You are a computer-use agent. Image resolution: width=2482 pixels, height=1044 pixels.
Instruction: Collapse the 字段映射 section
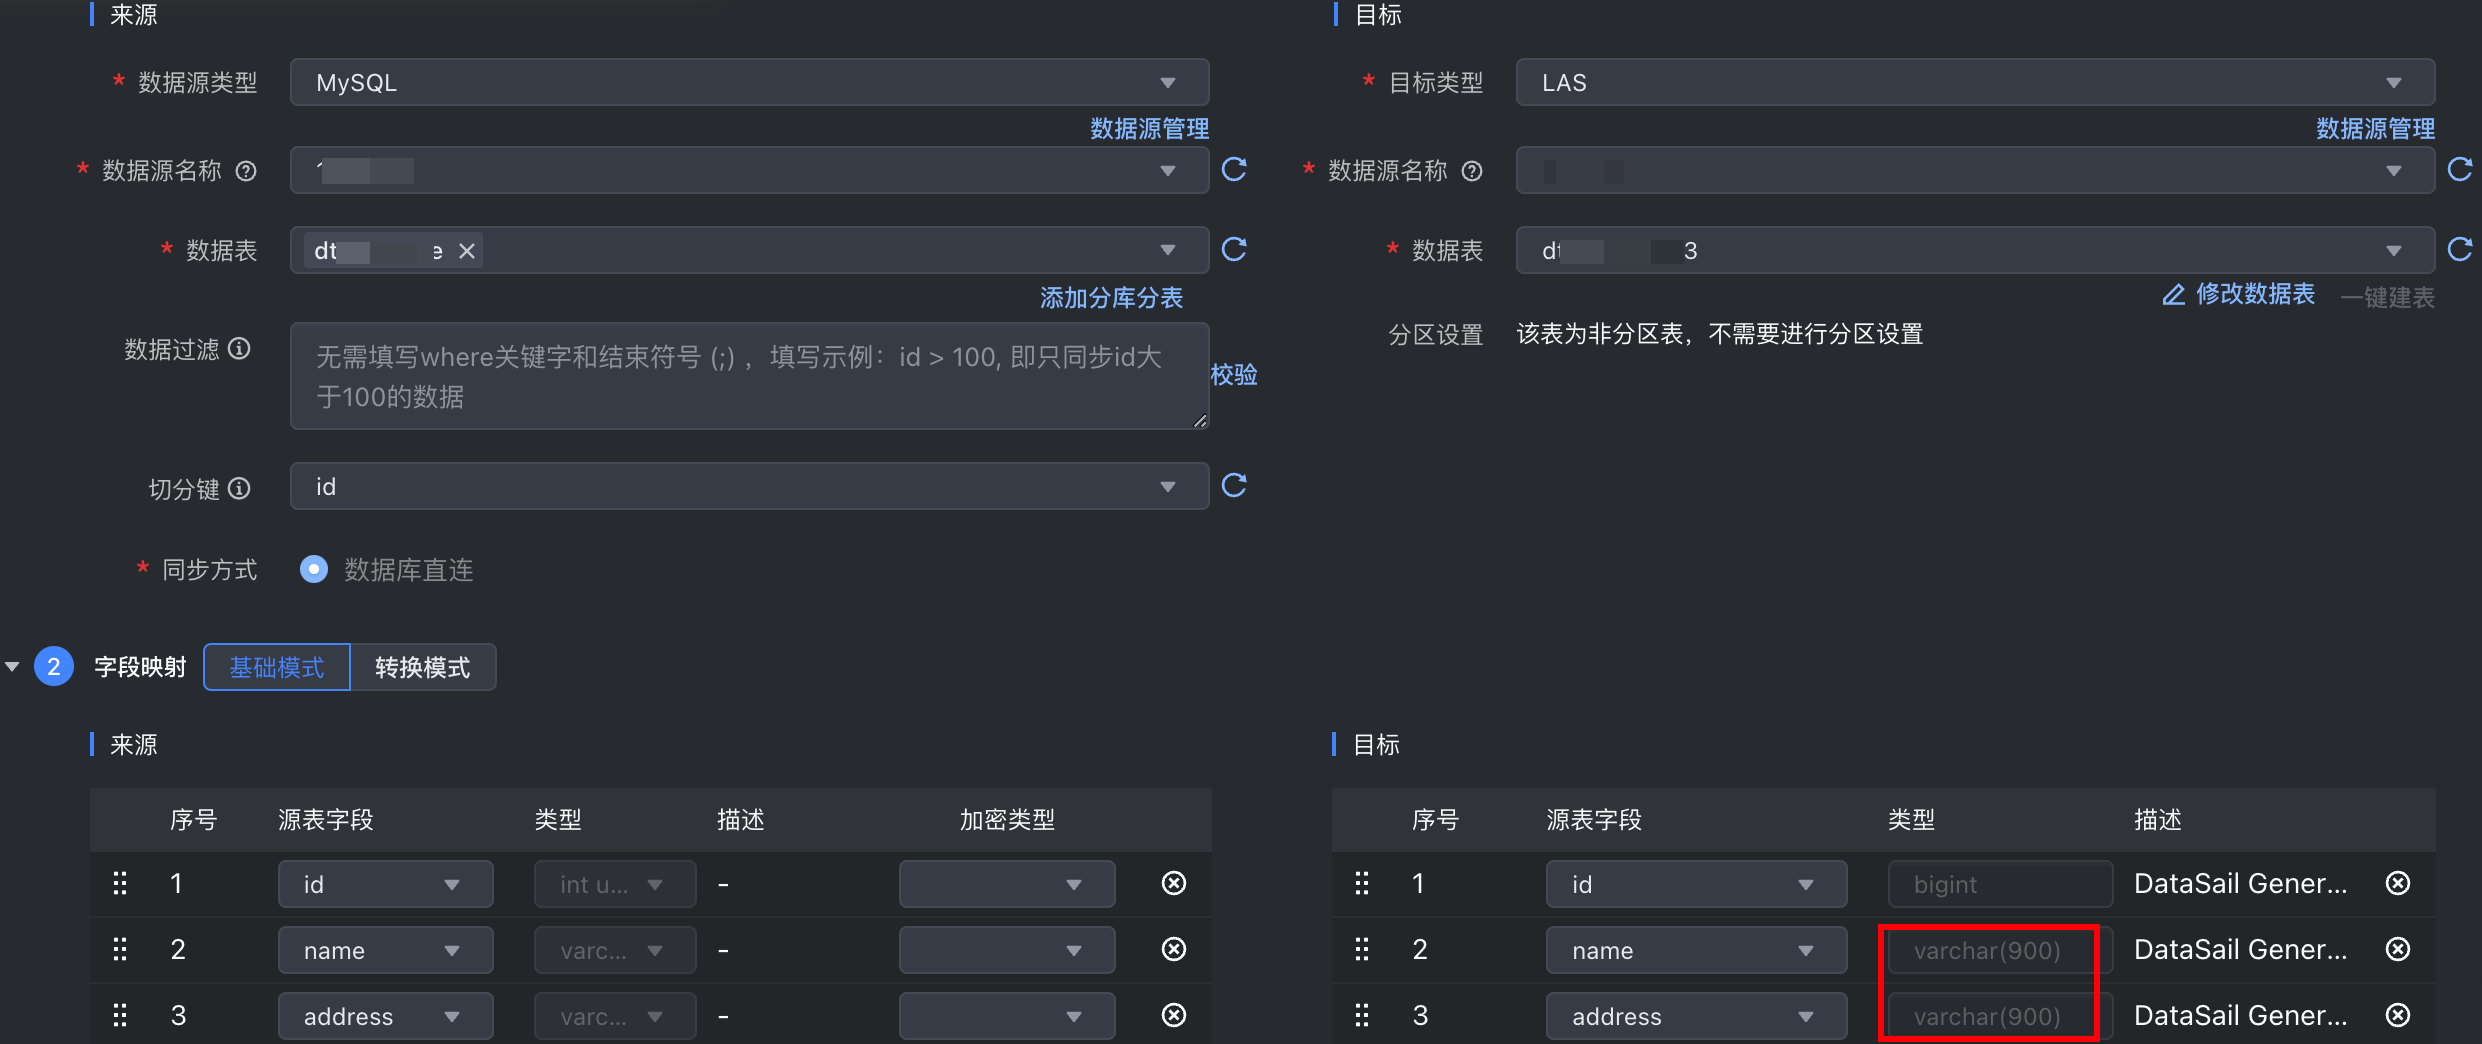(12, 667)
